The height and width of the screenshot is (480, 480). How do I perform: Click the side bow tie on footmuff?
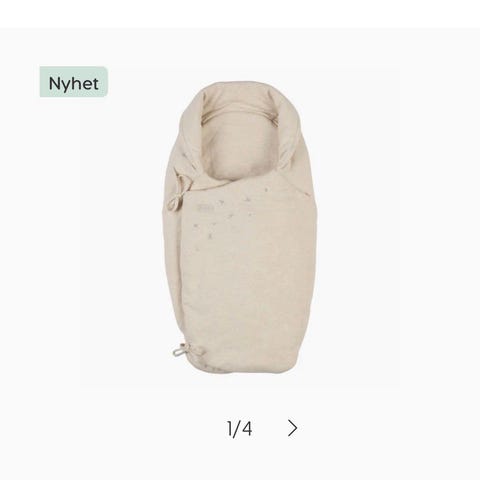click(x=177, y=196)
